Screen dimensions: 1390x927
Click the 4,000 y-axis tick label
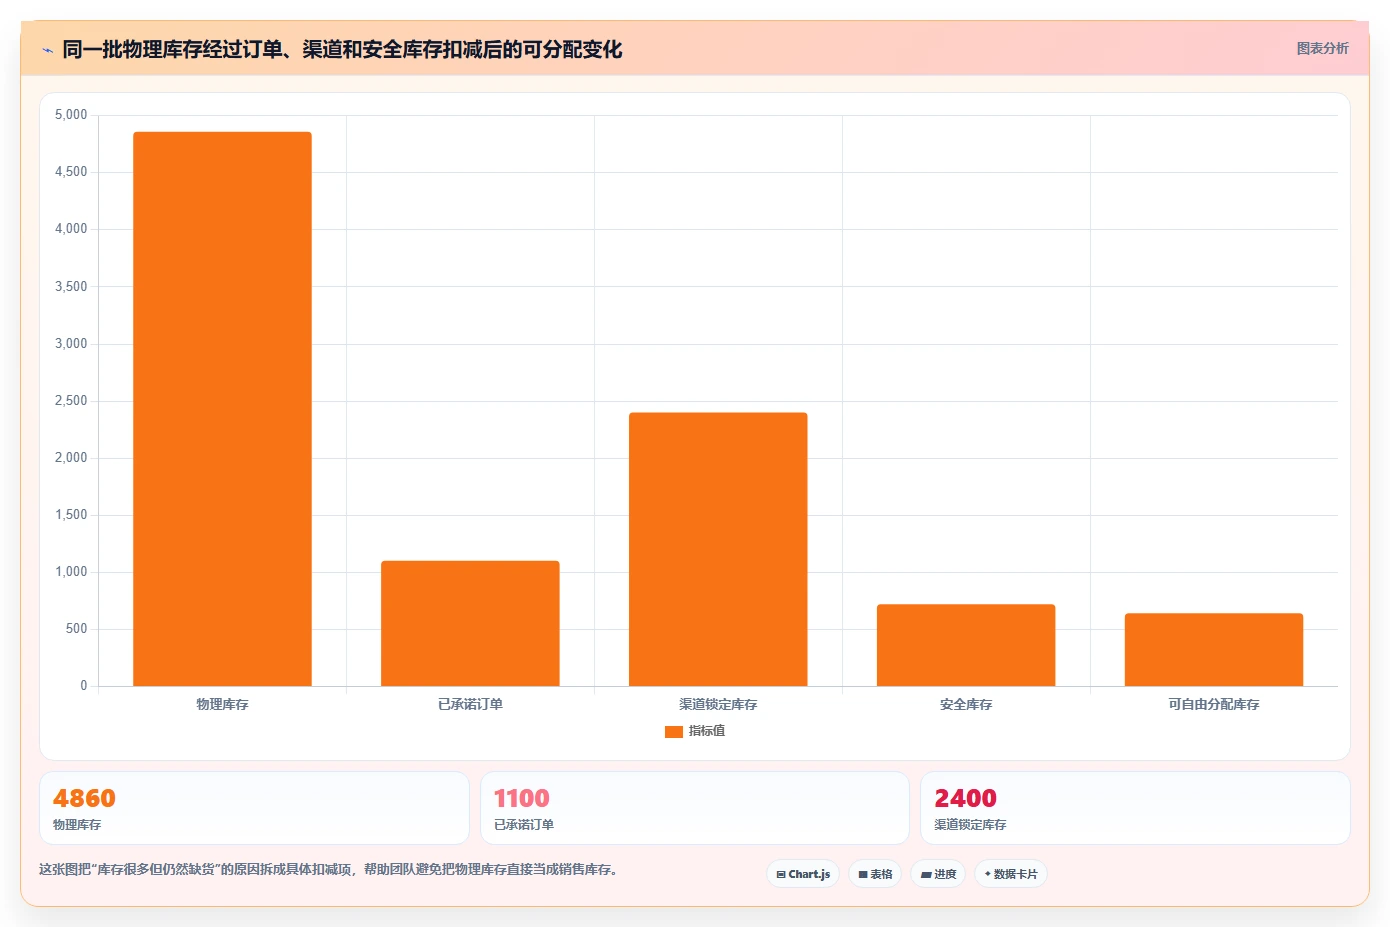[x=71, y=229]
